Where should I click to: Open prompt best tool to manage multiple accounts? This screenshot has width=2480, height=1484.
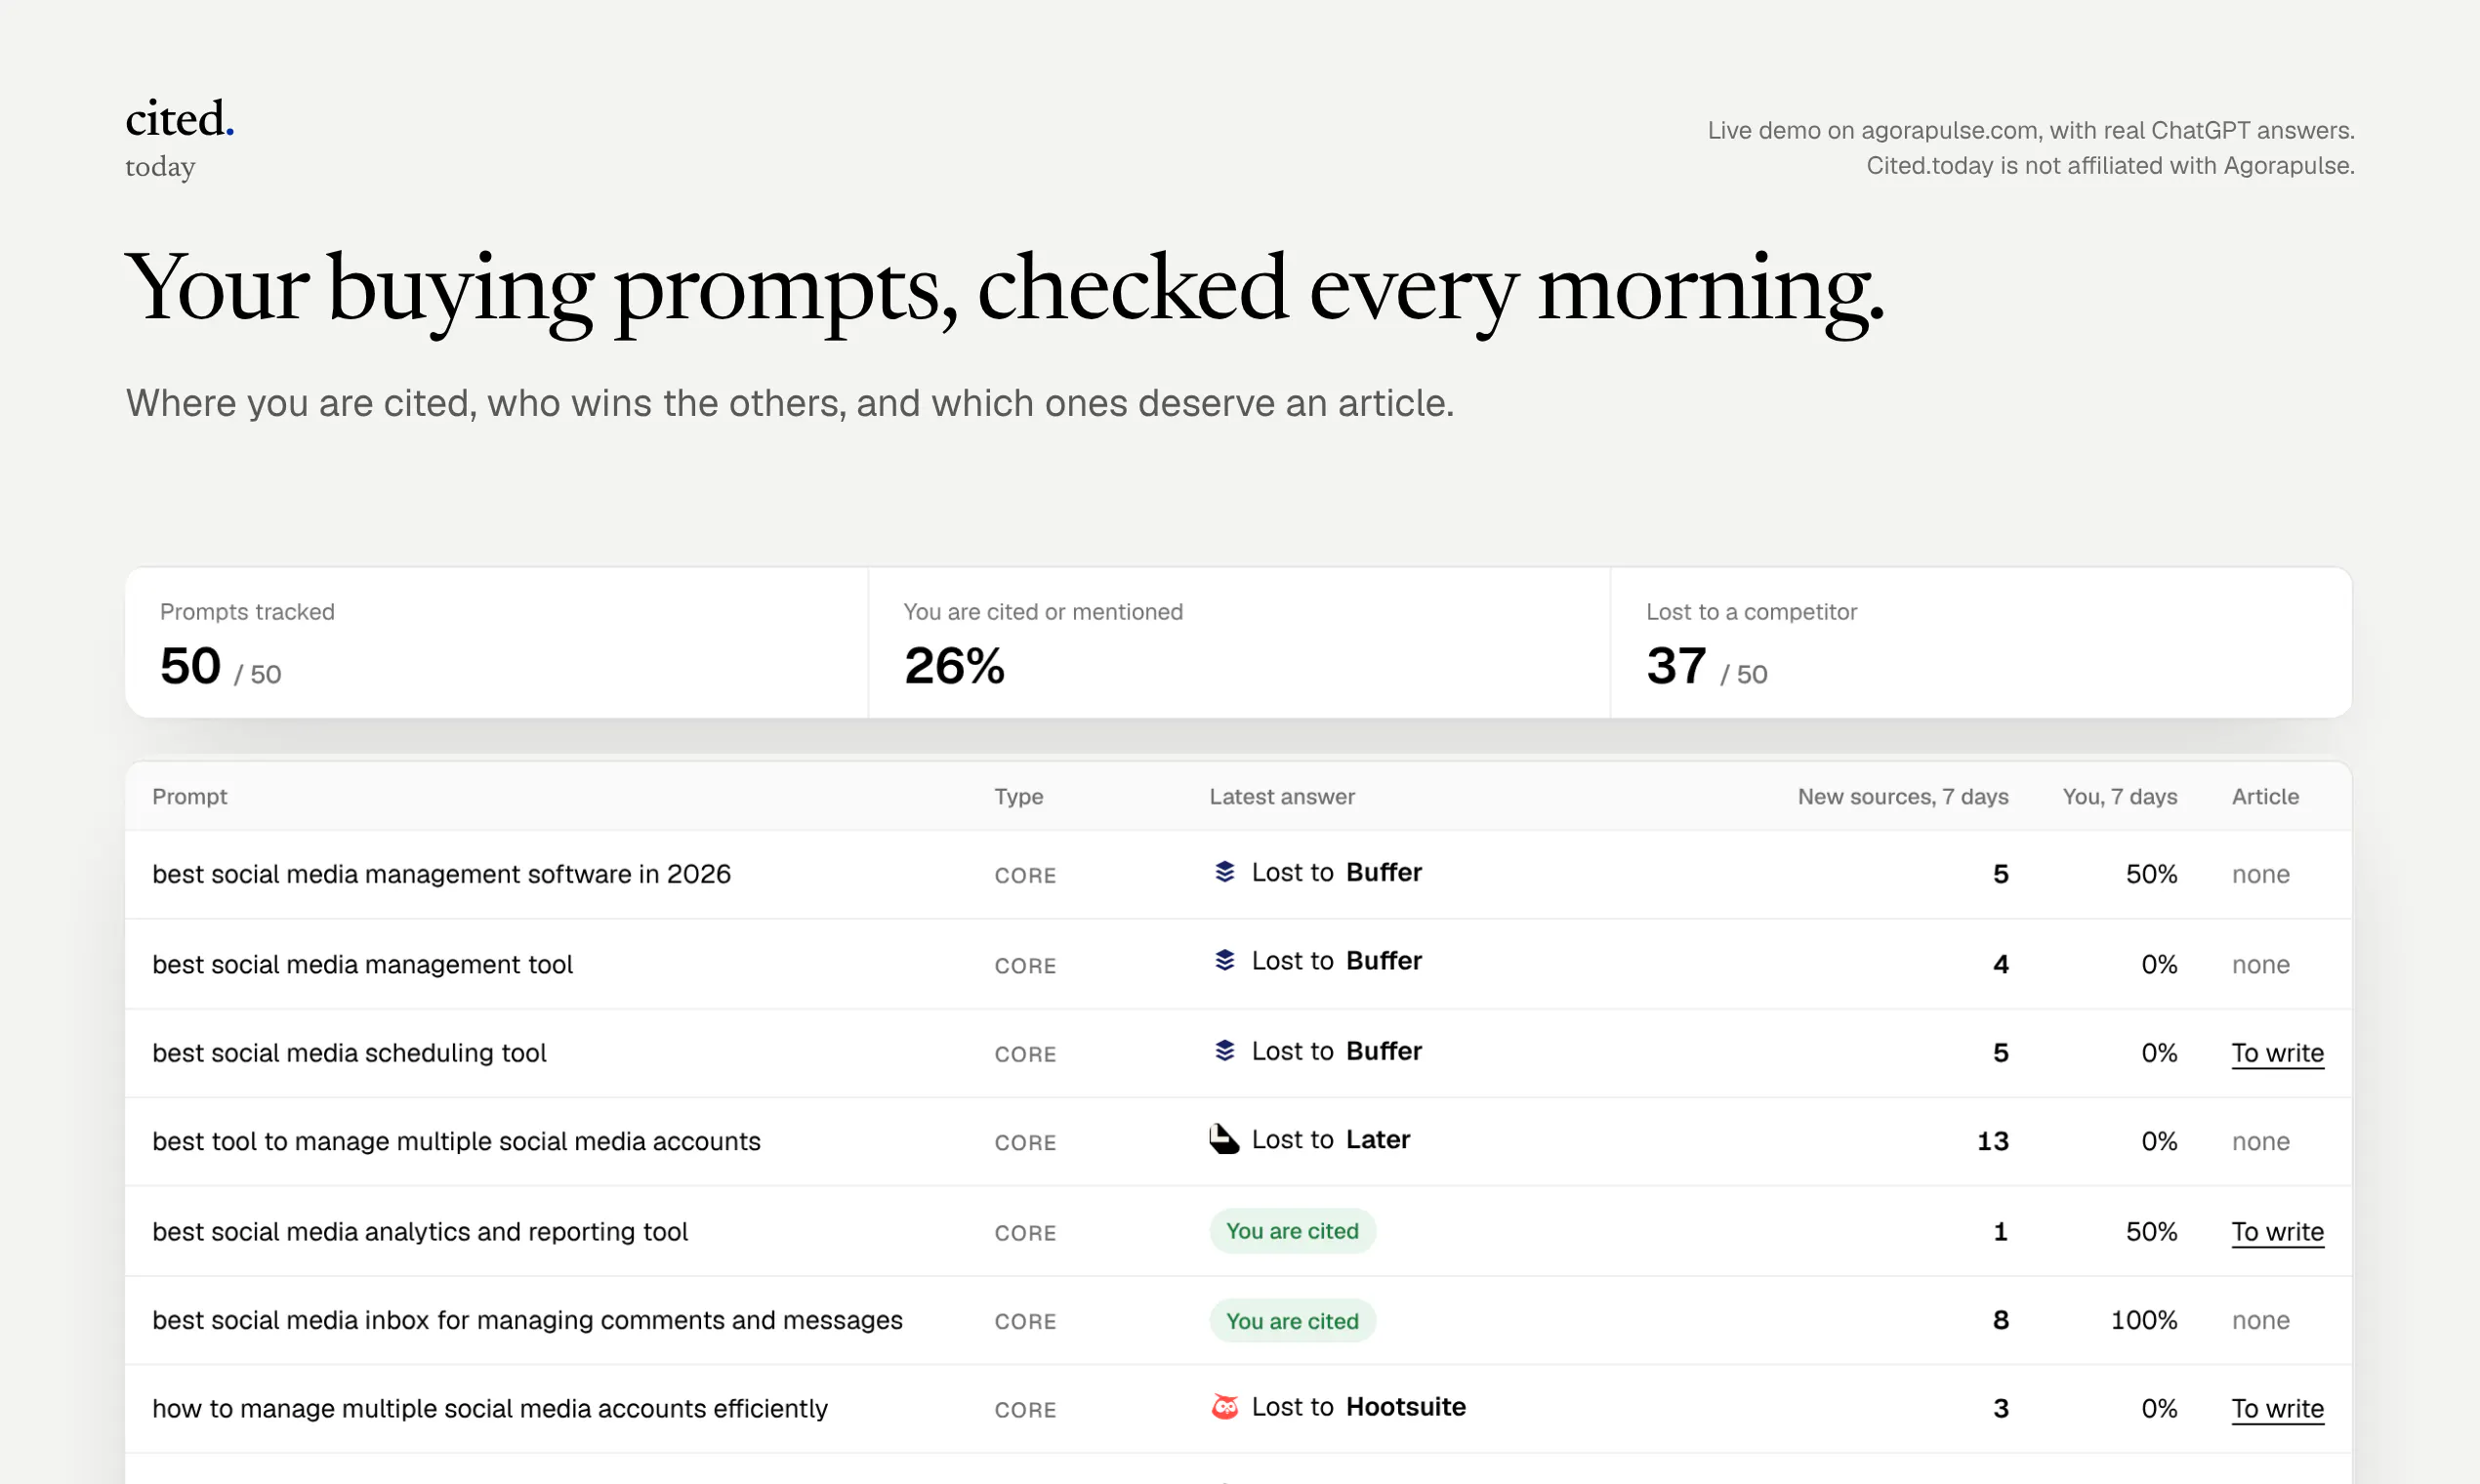[456, 1142]
